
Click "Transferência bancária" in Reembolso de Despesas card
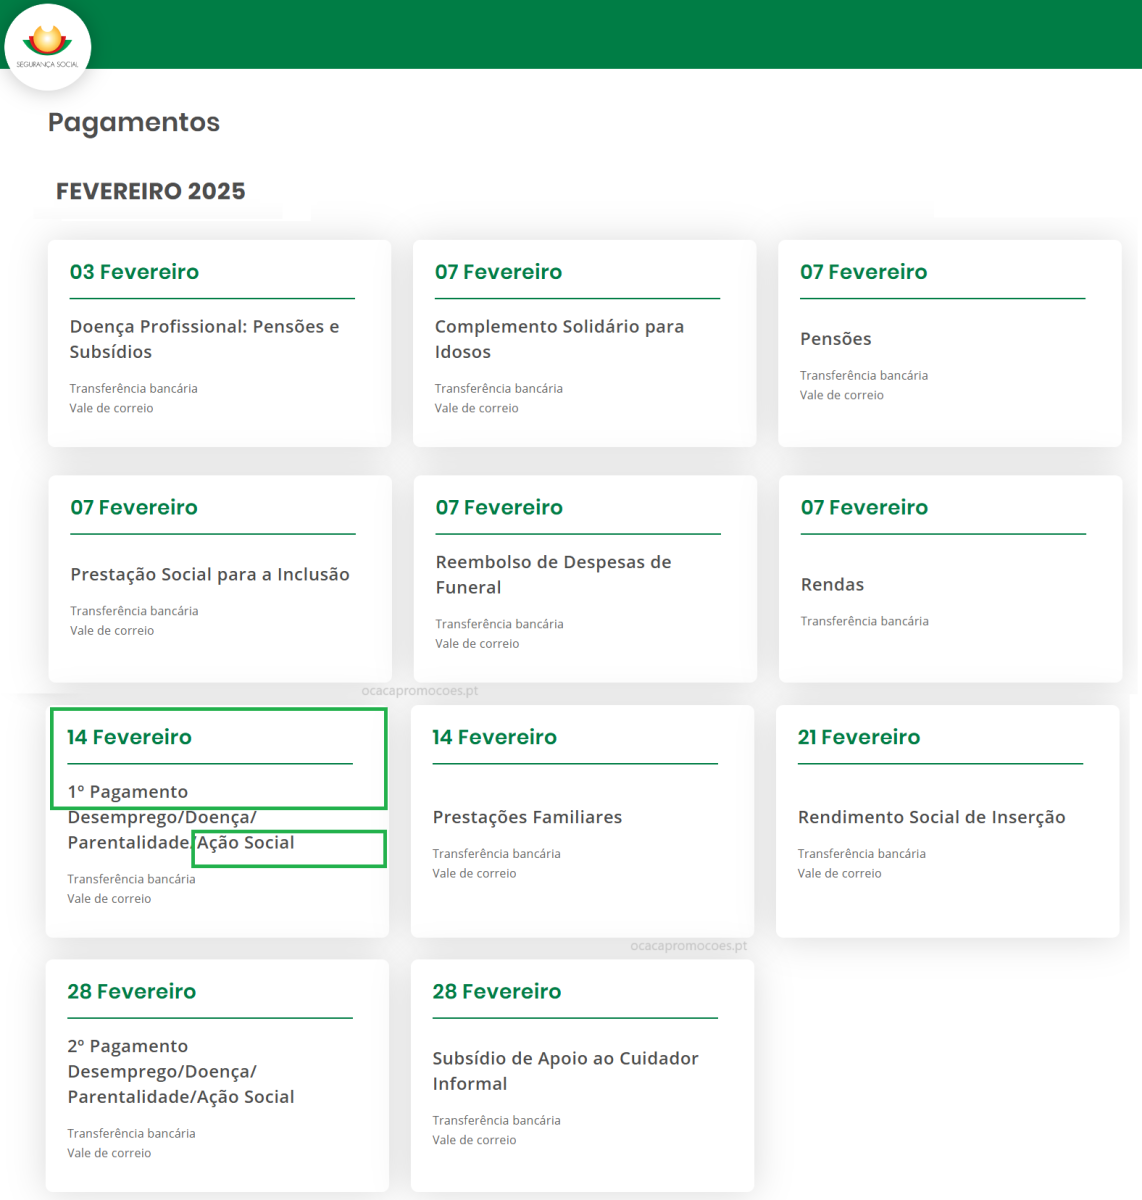[x=499, y=624]
